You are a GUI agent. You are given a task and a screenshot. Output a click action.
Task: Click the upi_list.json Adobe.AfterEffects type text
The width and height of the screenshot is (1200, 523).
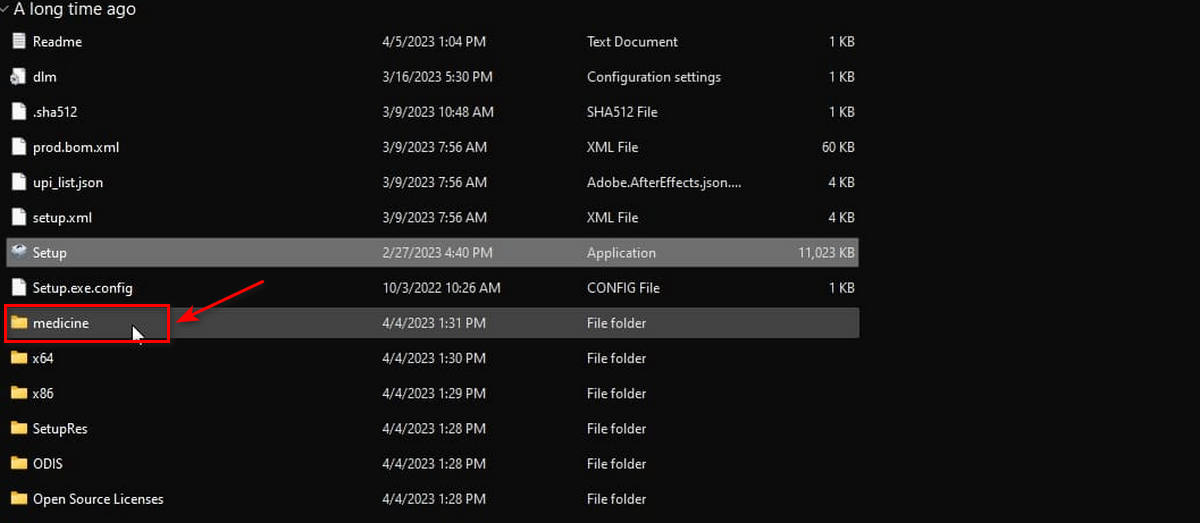point(663,182)
